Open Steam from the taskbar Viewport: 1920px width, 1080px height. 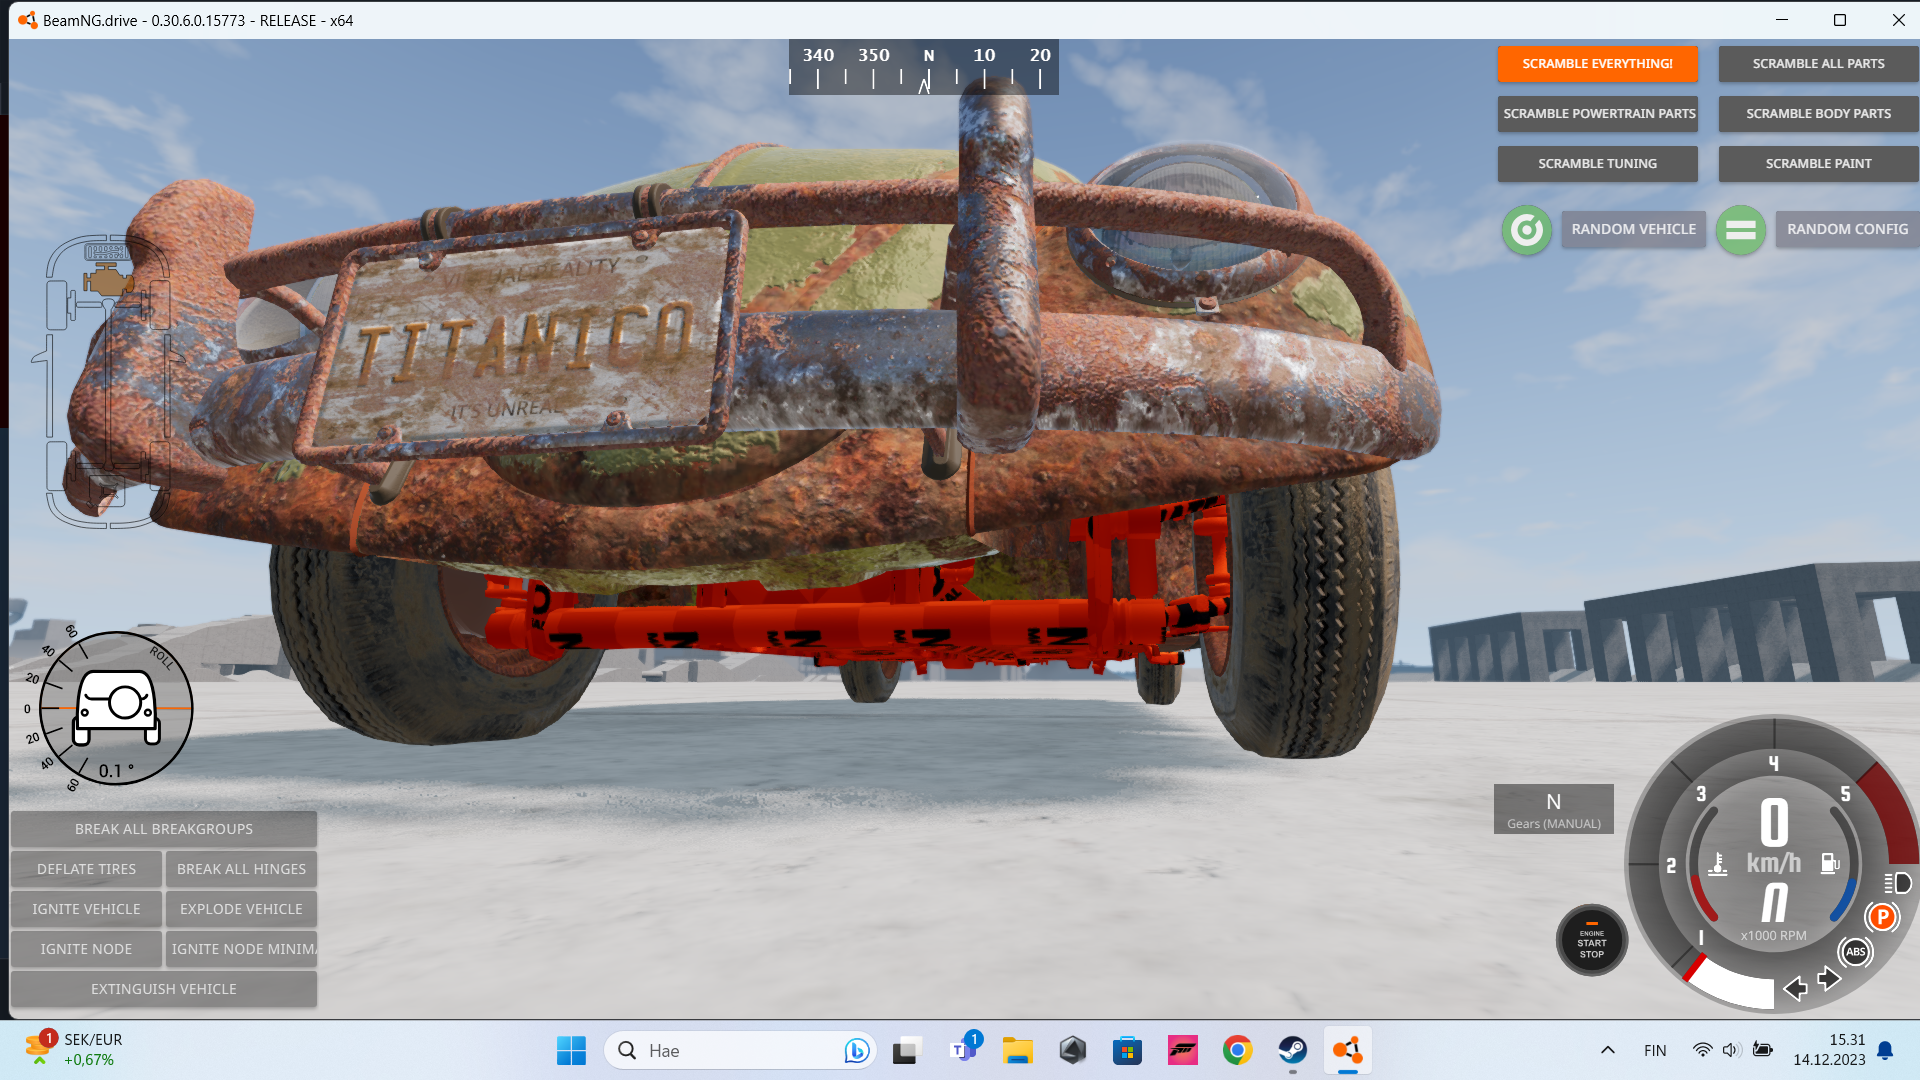(1292, 1050)
